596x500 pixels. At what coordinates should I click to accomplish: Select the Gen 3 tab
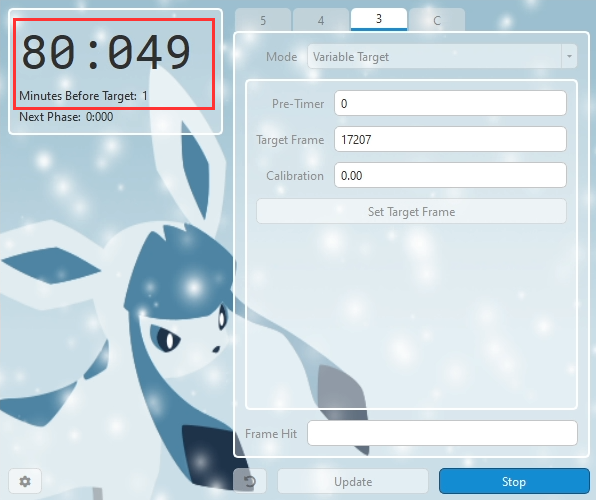[x=379, y=19]
